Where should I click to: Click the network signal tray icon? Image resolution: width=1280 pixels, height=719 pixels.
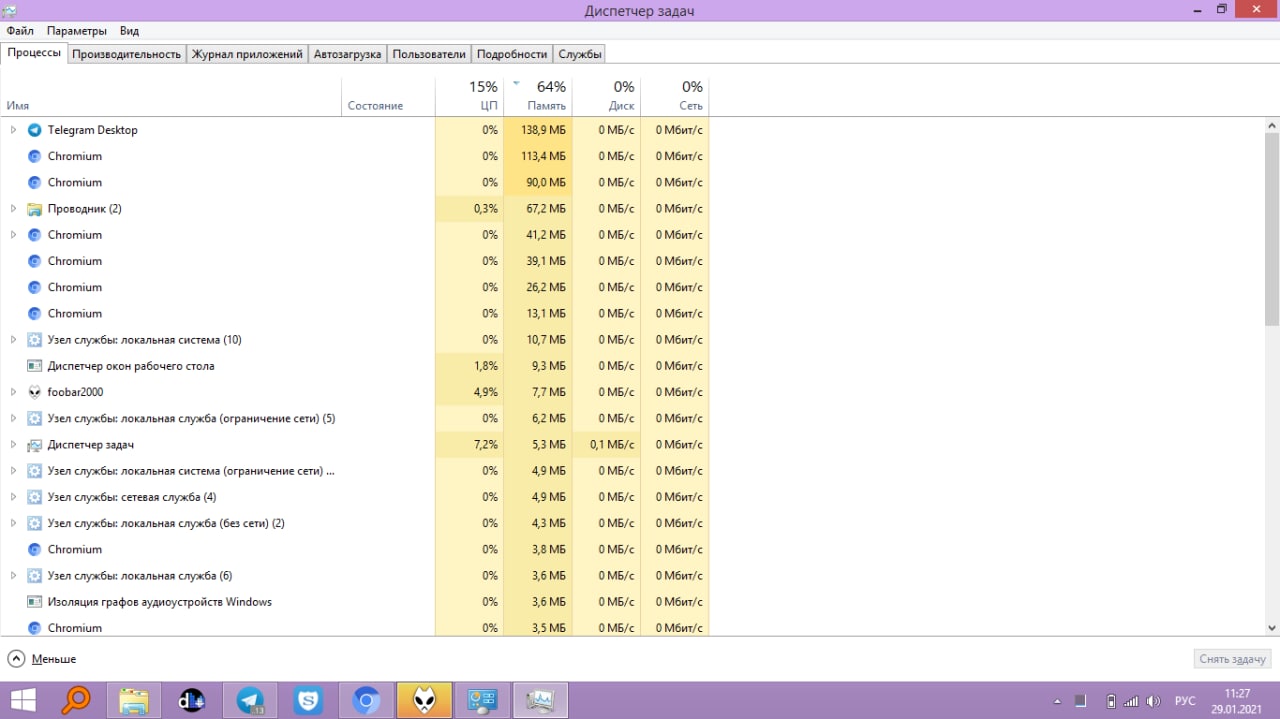point(1131,701)
